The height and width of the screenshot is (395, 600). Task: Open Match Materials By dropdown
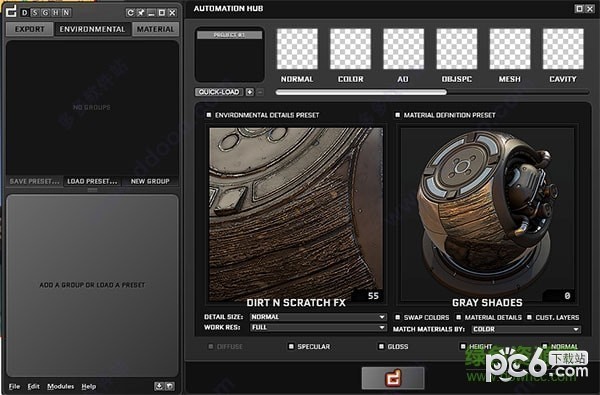526,329
